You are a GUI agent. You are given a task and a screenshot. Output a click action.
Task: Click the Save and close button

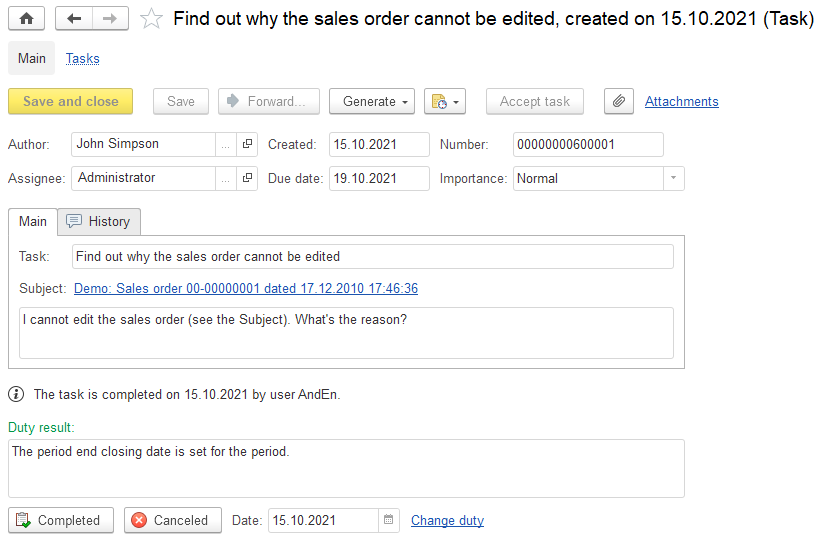point(70,101)
